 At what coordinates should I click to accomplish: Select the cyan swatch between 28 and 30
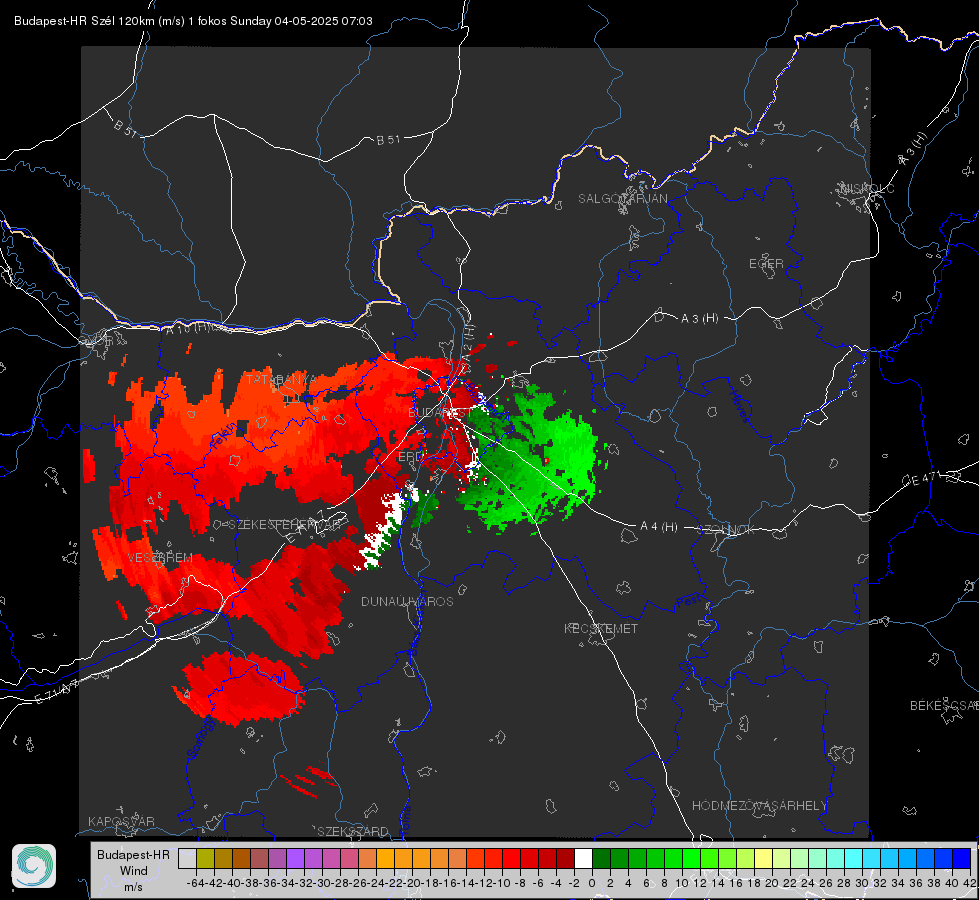(x=853, y=859)
